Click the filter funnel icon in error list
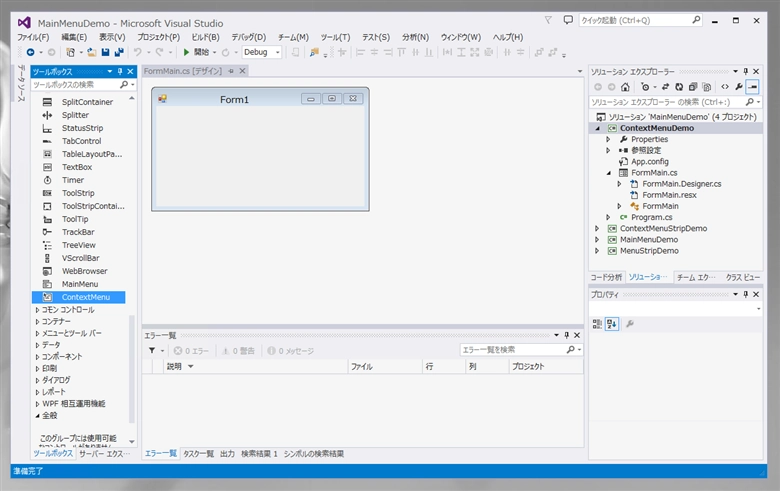 tap(152, 351)
